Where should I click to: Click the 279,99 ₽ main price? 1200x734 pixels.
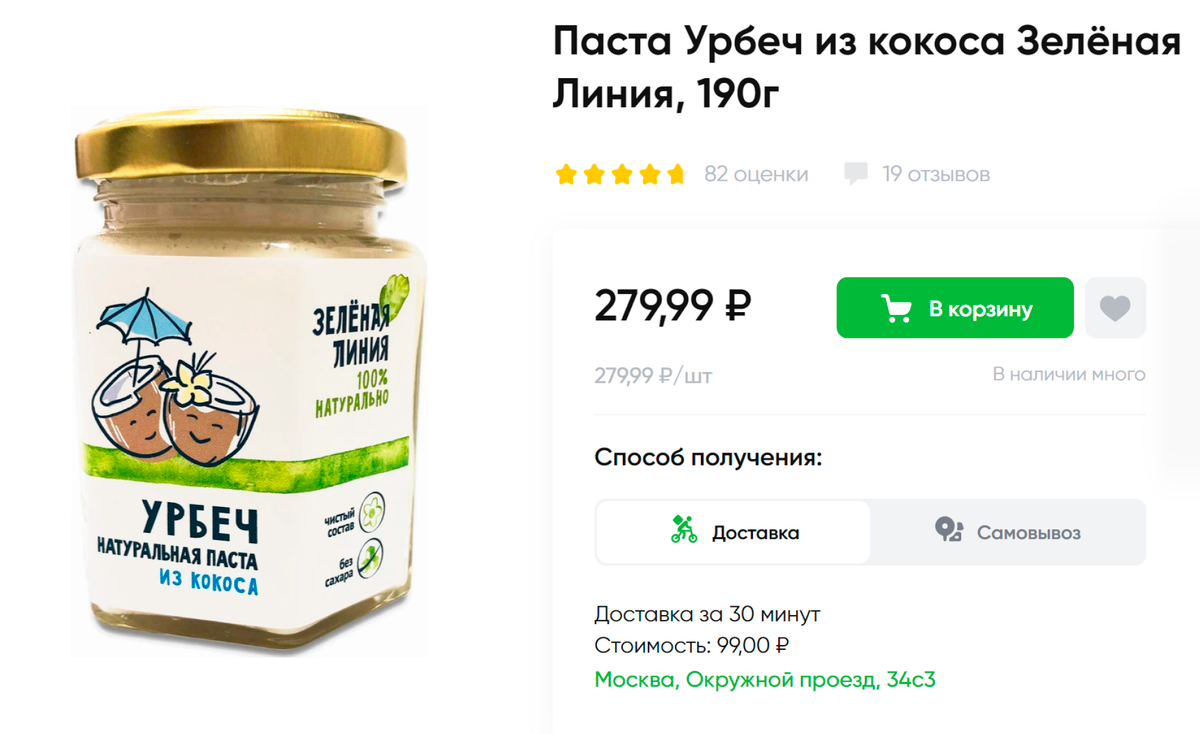[673, 306]
